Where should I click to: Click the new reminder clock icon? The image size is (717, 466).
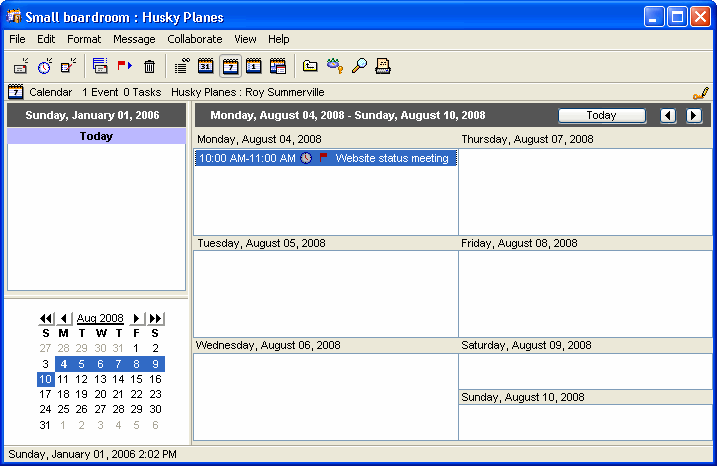pos(45,67)
